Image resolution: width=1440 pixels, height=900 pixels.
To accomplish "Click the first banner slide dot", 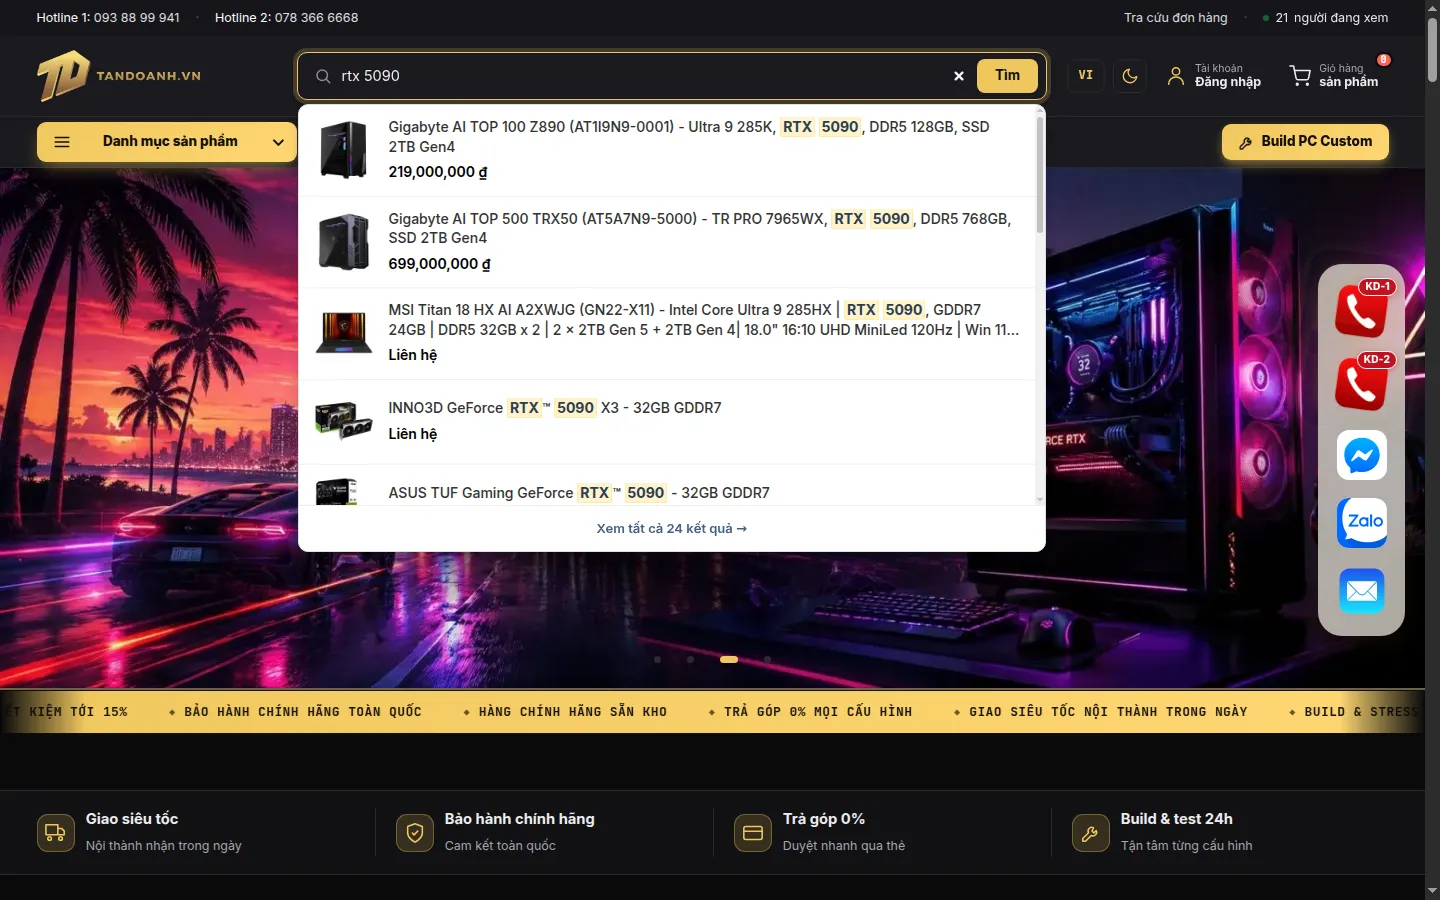I will pyautogui.click(x=657, y=660).
